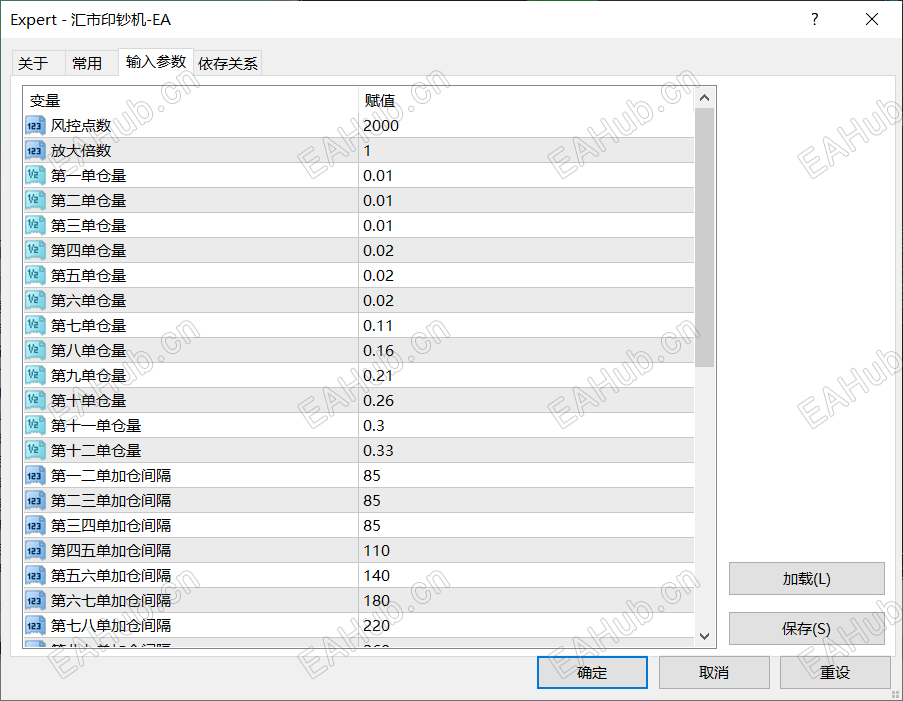Select the 140 value of 第五六单加仓间隔
Screen dimensions: 903x701
tap(377, 575)
